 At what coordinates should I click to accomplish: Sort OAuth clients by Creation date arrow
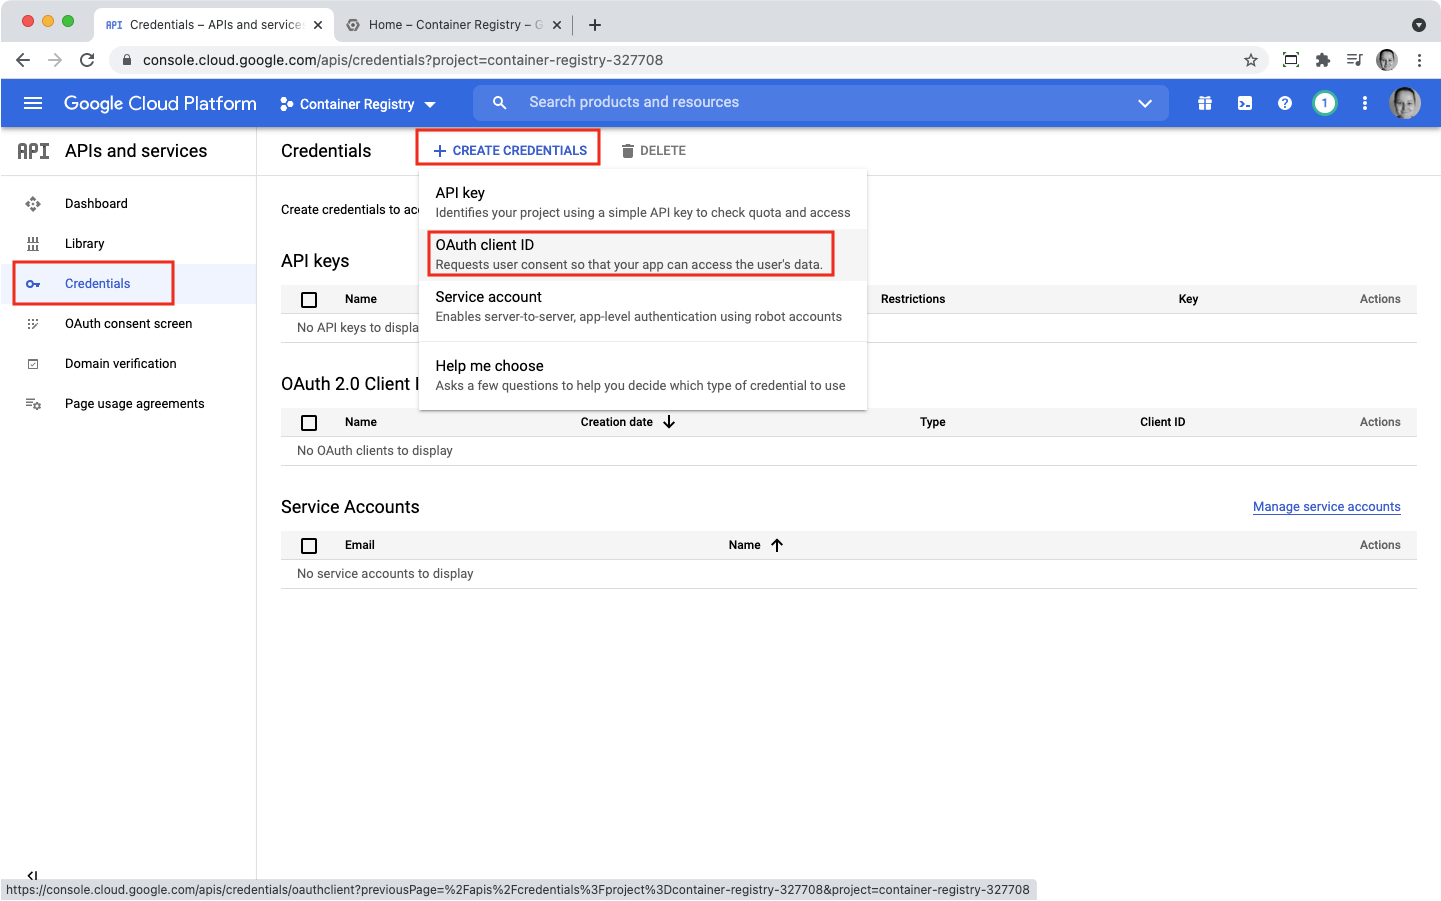click(669, 422)
